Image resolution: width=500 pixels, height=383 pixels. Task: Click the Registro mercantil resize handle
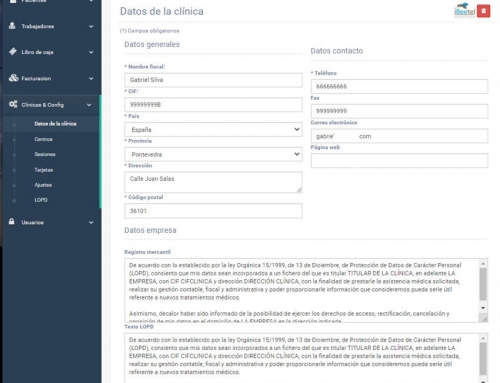click(x=484, y=319)
